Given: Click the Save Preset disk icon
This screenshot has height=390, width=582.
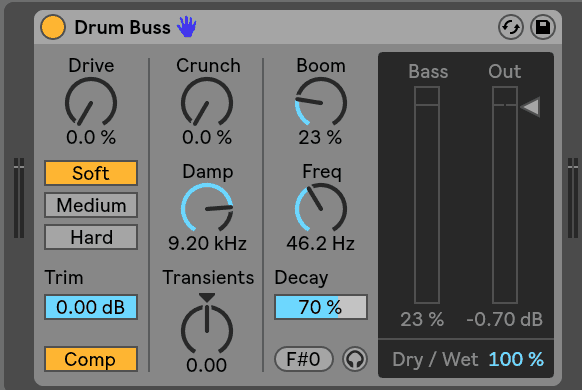Looking at the screenshot, I should click(x=543, y=27).
